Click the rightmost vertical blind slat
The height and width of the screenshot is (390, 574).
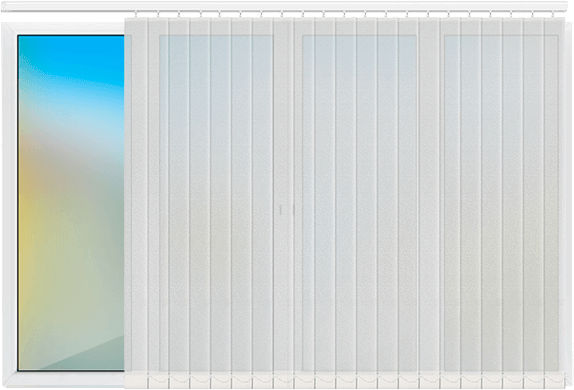pos(554,197)
